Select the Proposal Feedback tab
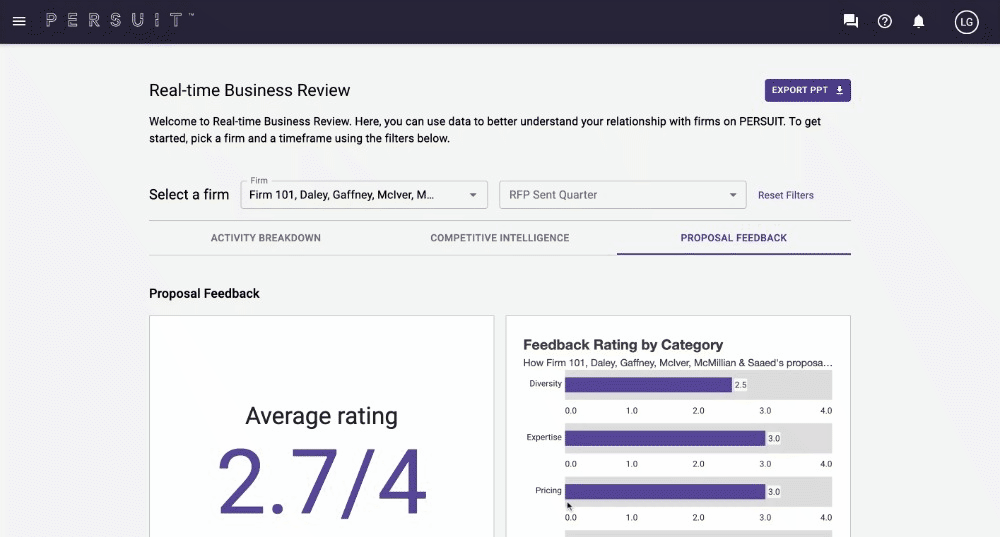Viewport: 1000px width, 537px height. pos(733,238)
